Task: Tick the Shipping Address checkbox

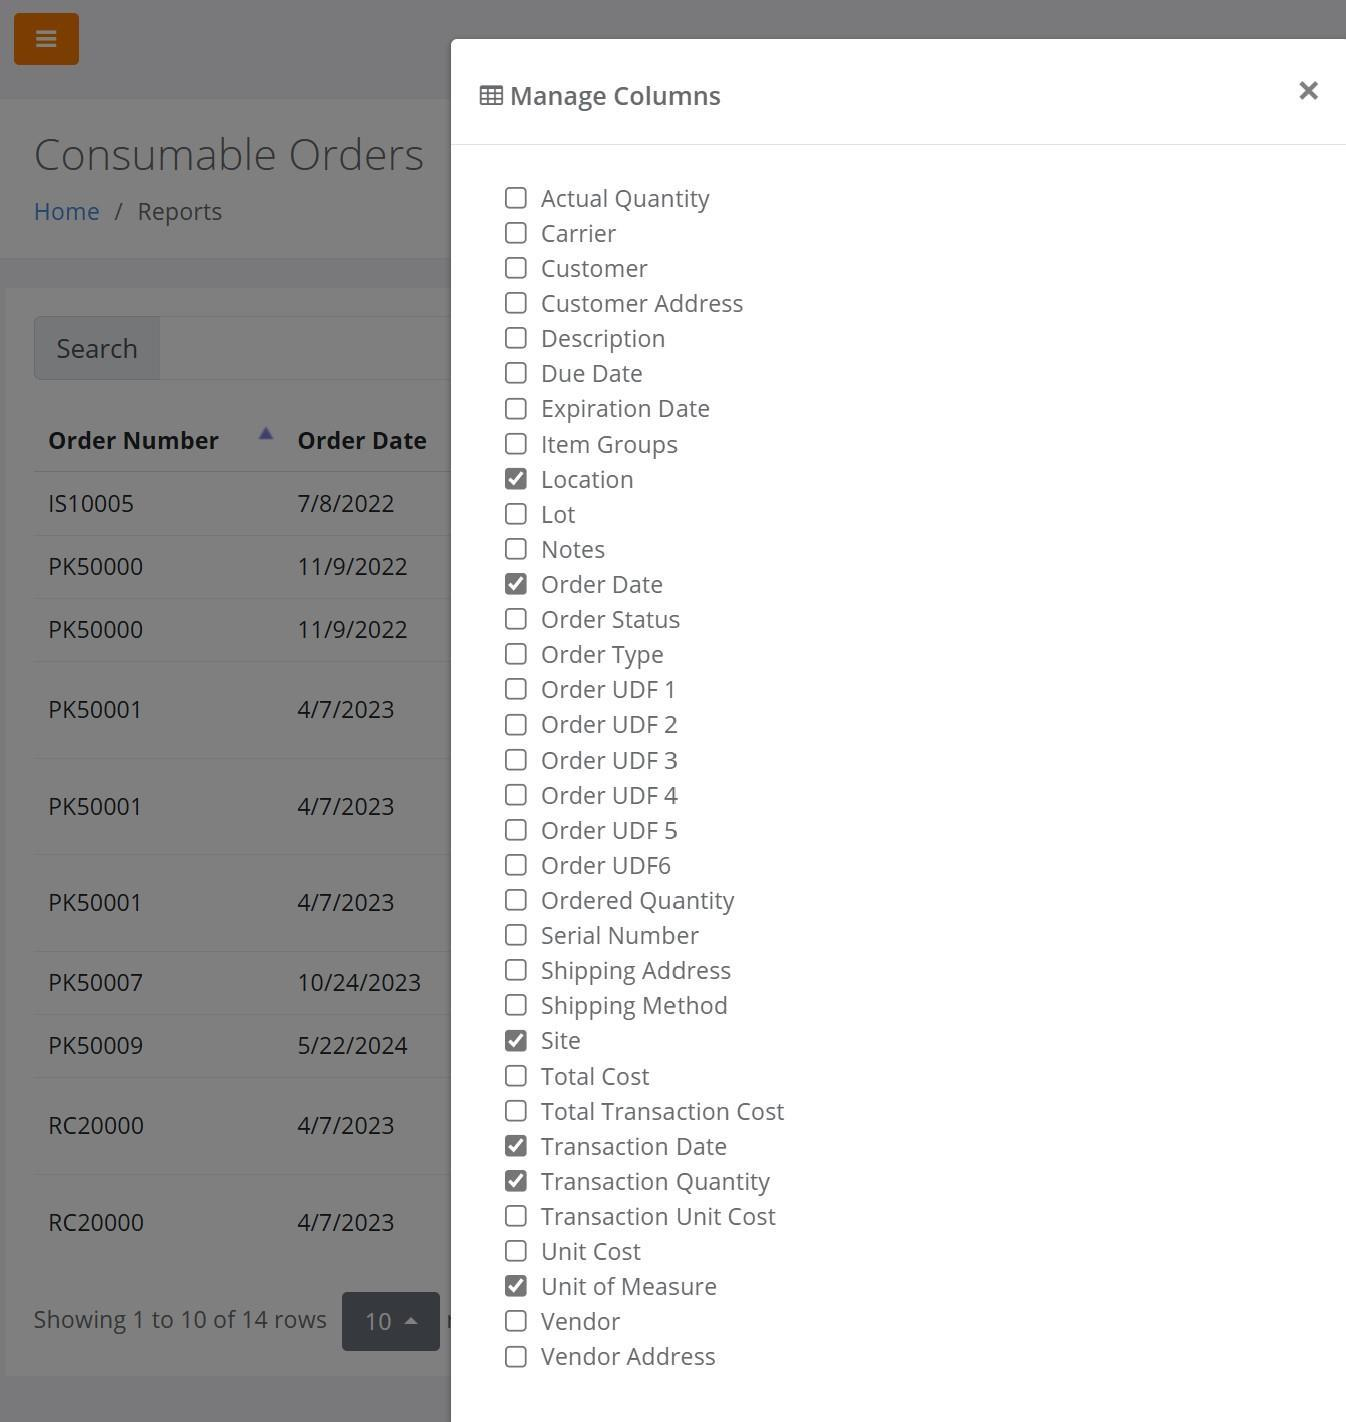Action: pos(516,970)
